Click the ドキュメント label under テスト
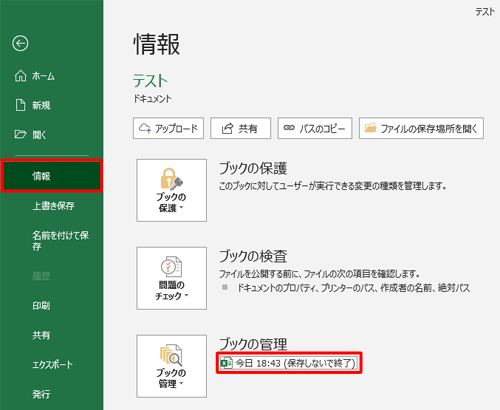 click(152, 99)
